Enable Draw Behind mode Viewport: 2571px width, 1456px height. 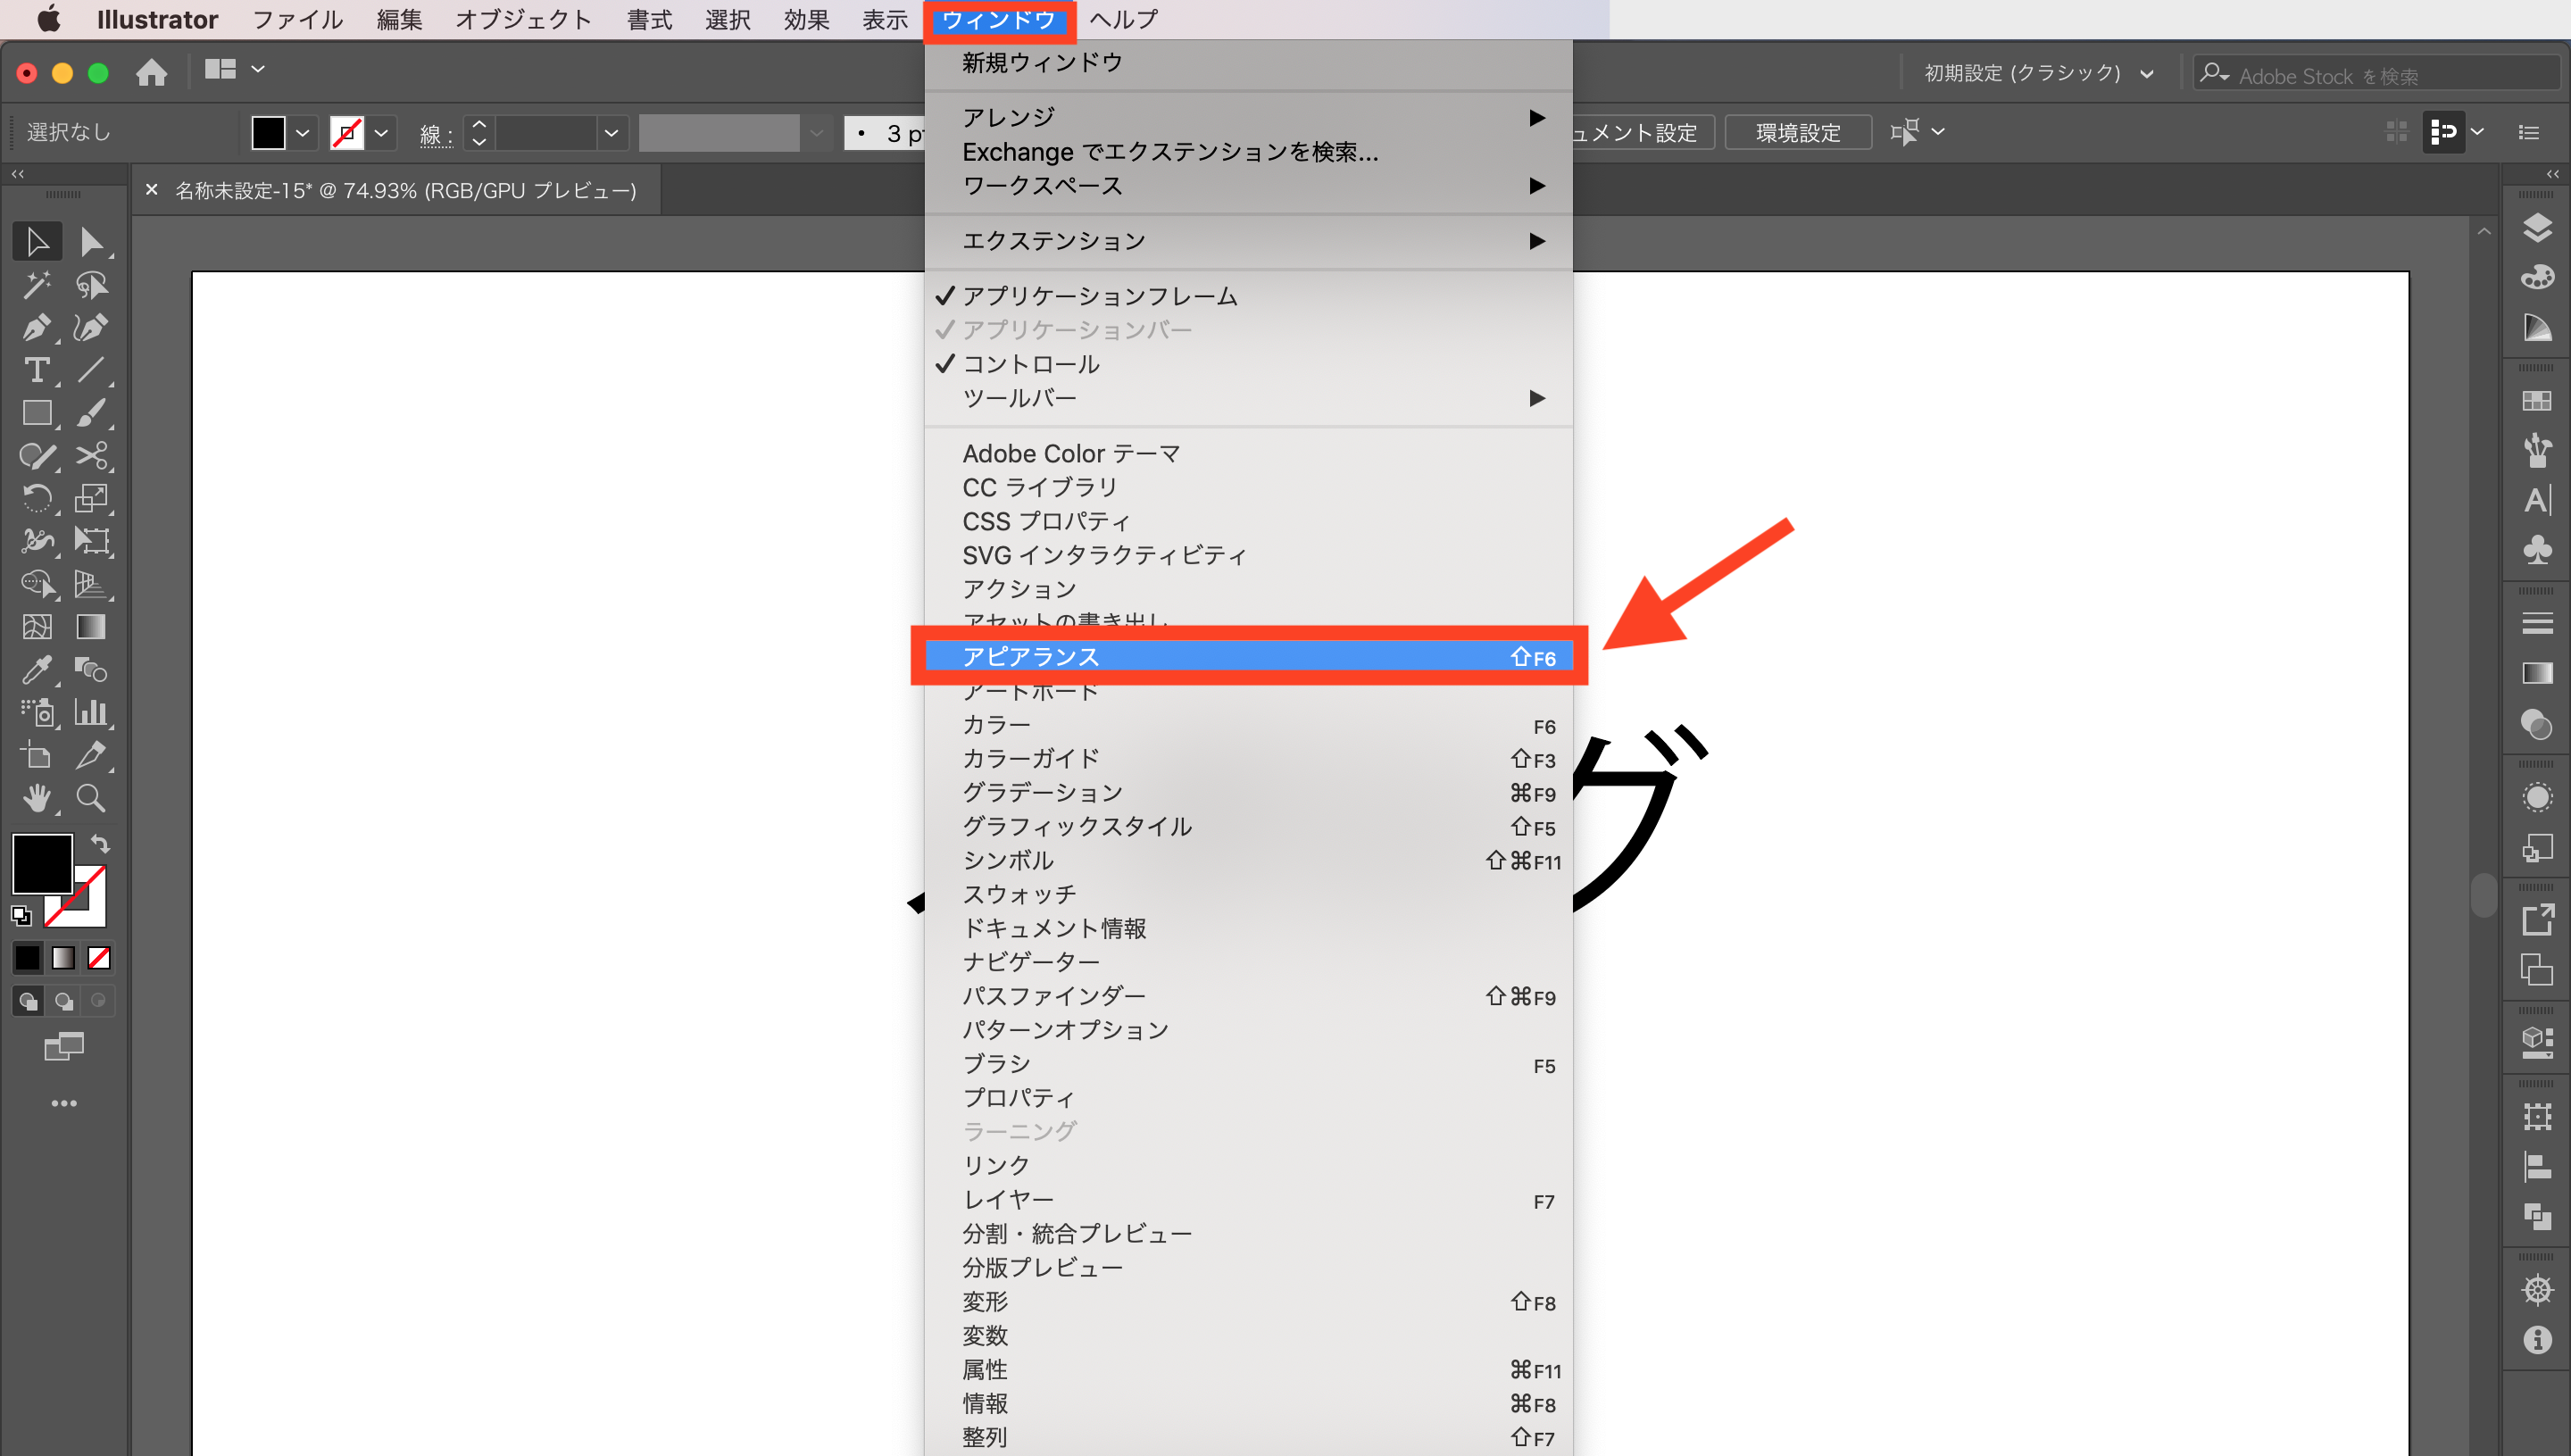pos(64,1001)
